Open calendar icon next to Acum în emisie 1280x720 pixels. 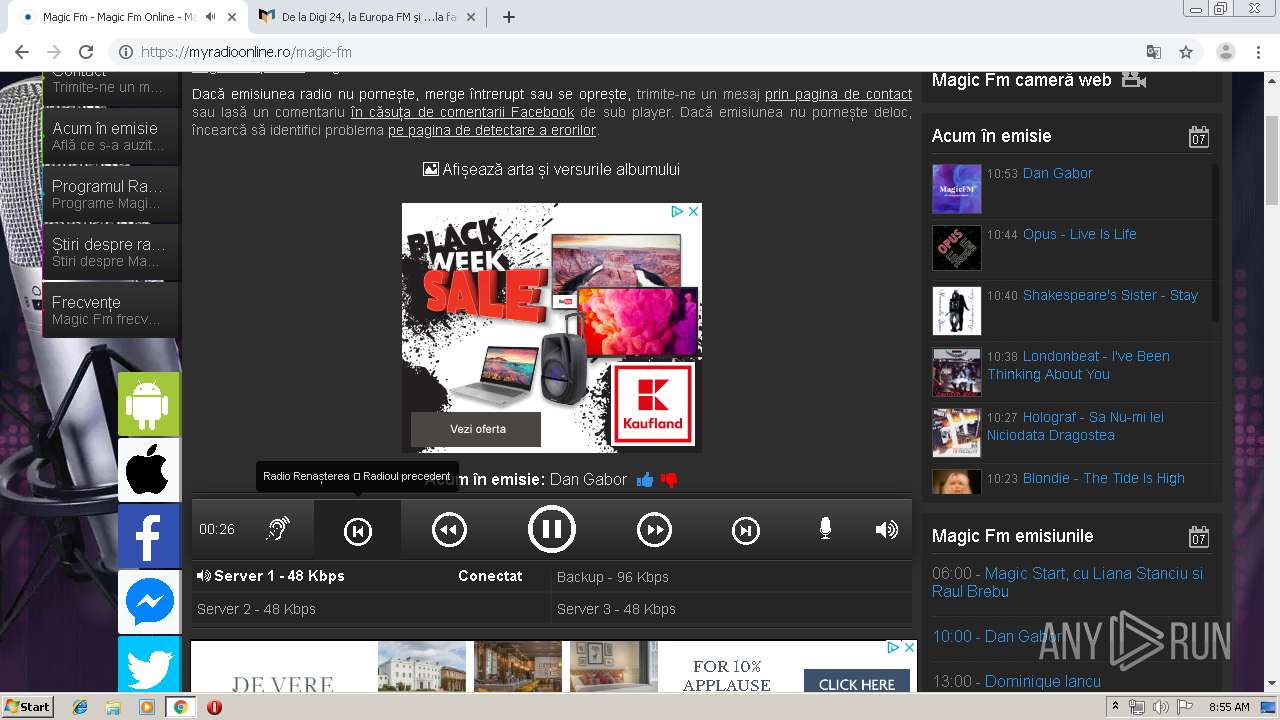click(x=1199, y=136)
